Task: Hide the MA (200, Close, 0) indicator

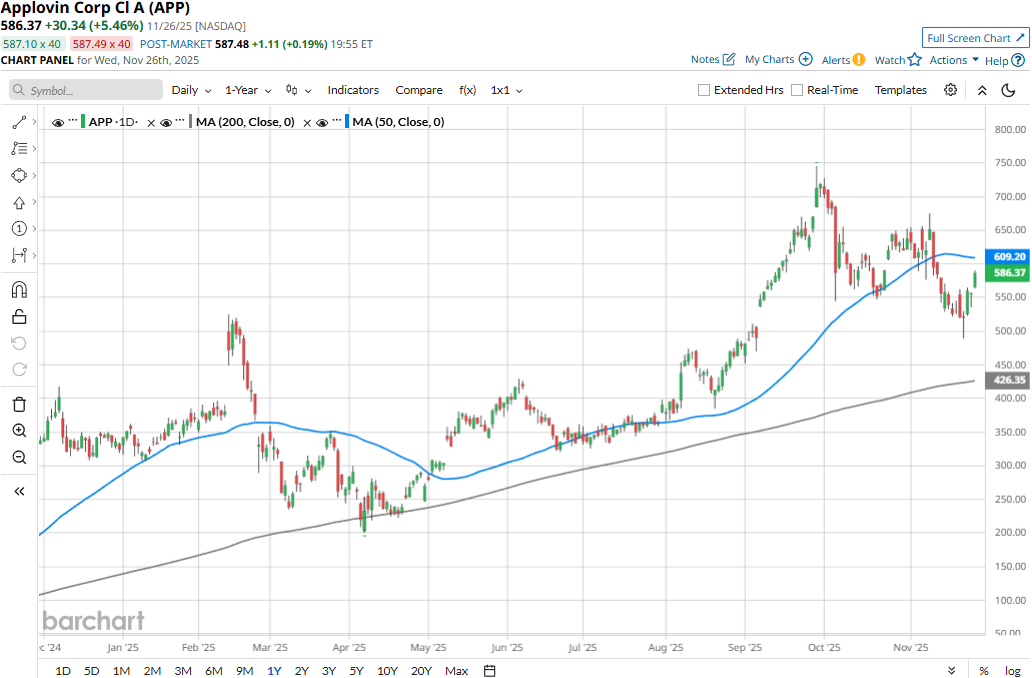Action: pyautogui.click(x=167, y=122)
